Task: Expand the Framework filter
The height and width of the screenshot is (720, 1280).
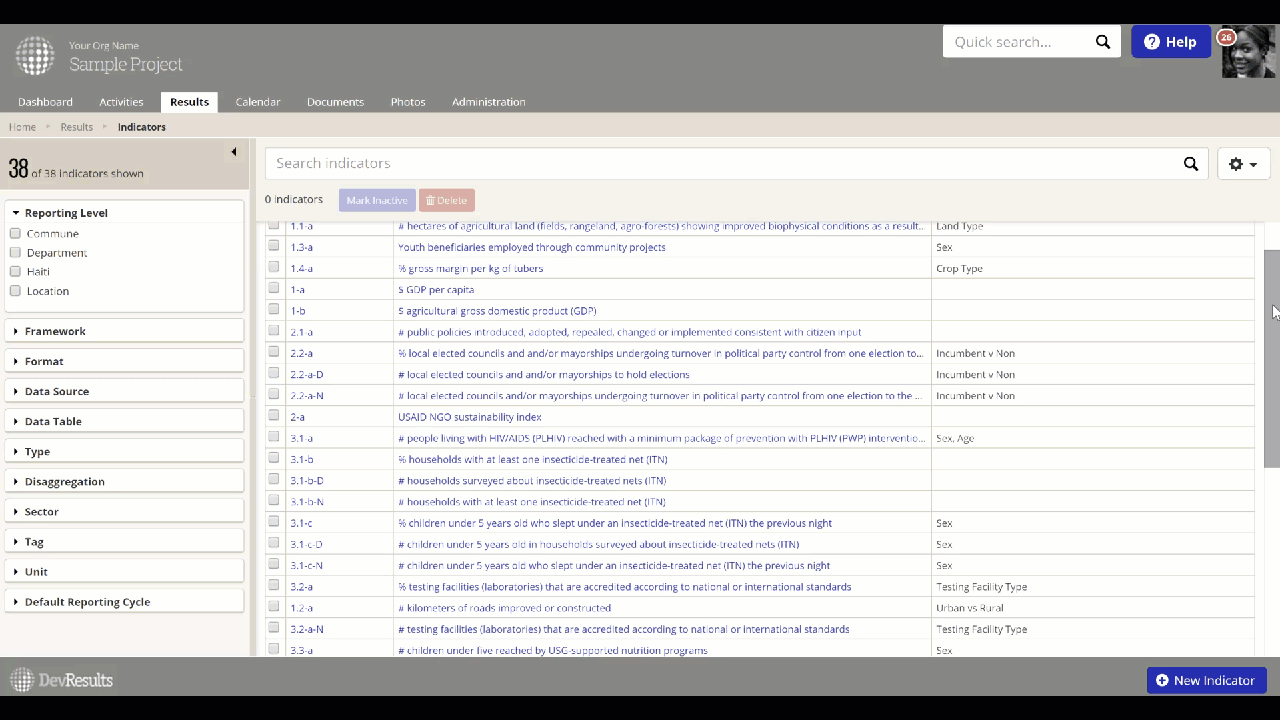Action: [x=124, y=331]
